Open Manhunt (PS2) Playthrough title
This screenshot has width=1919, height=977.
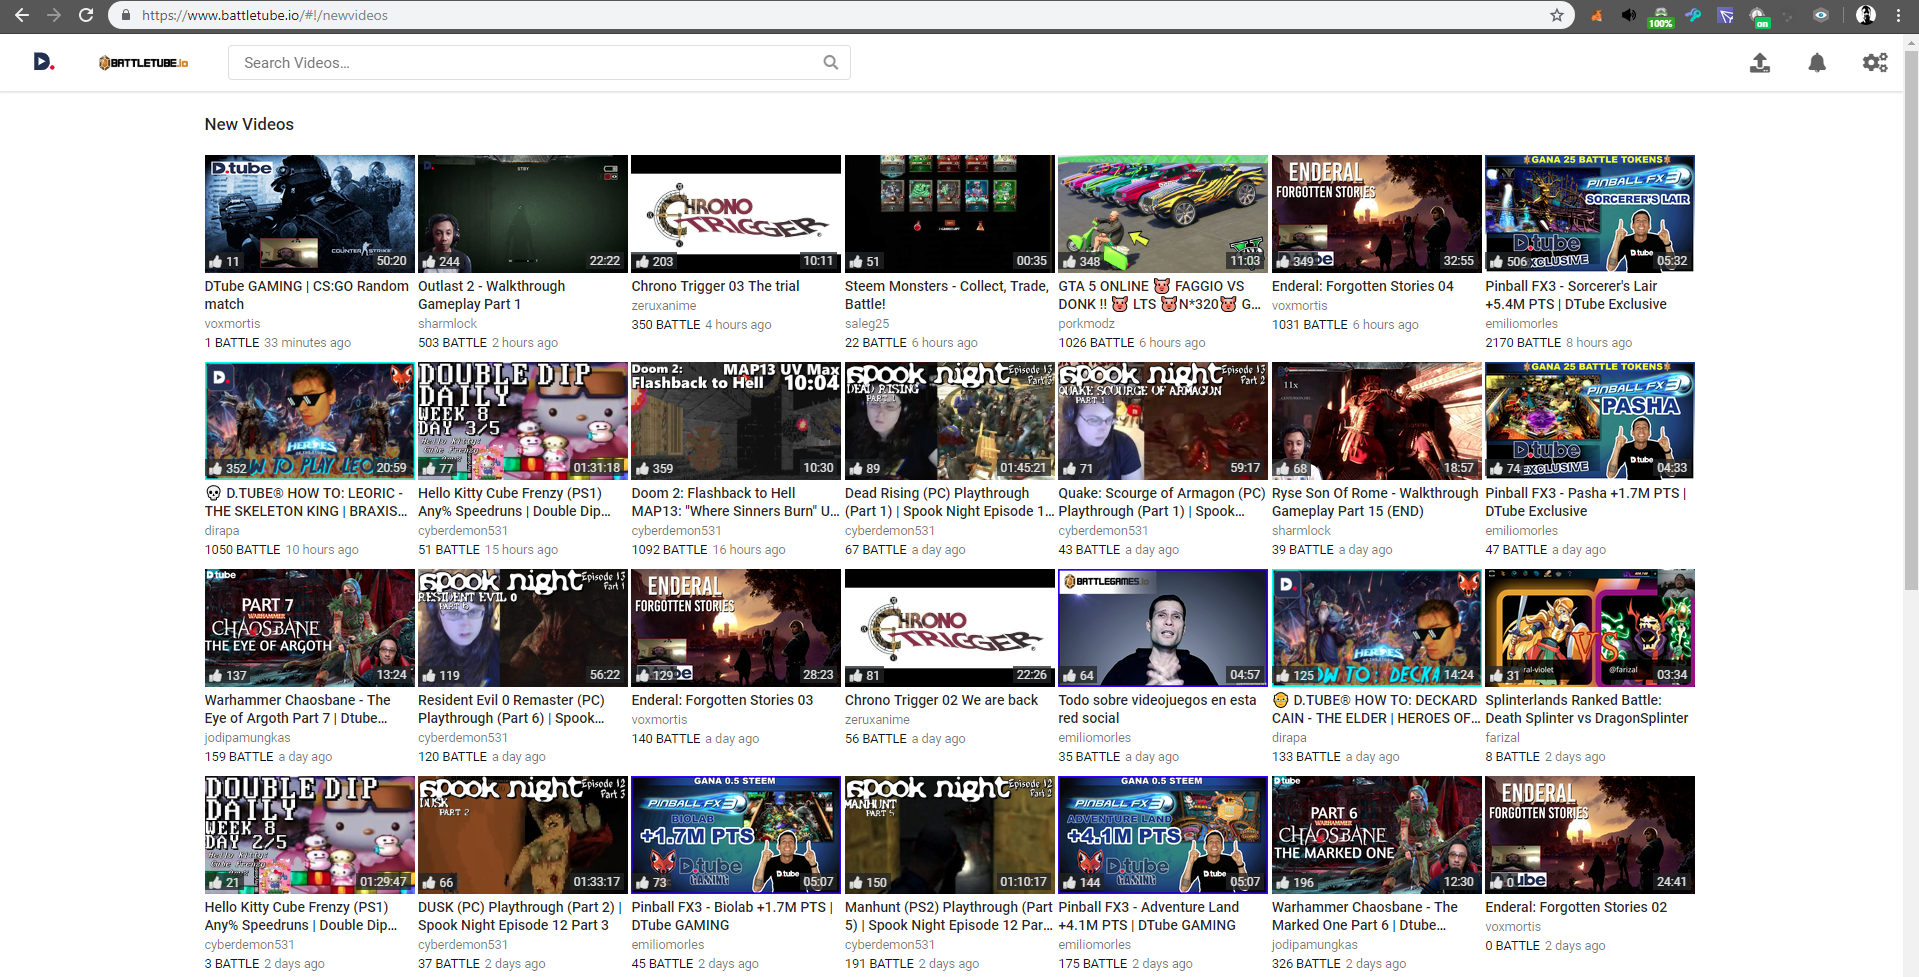949,916
